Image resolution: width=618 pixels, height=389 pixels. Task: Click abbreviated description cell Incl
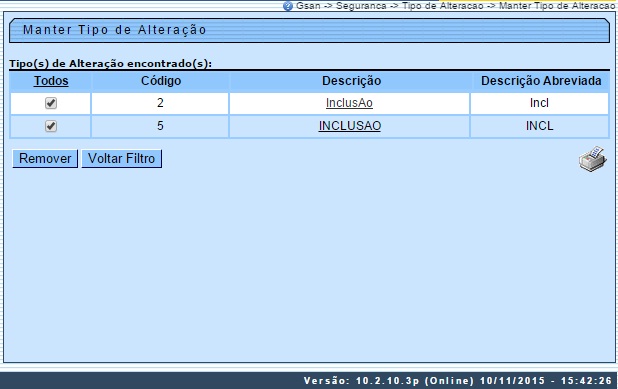[x=539, y=103]
